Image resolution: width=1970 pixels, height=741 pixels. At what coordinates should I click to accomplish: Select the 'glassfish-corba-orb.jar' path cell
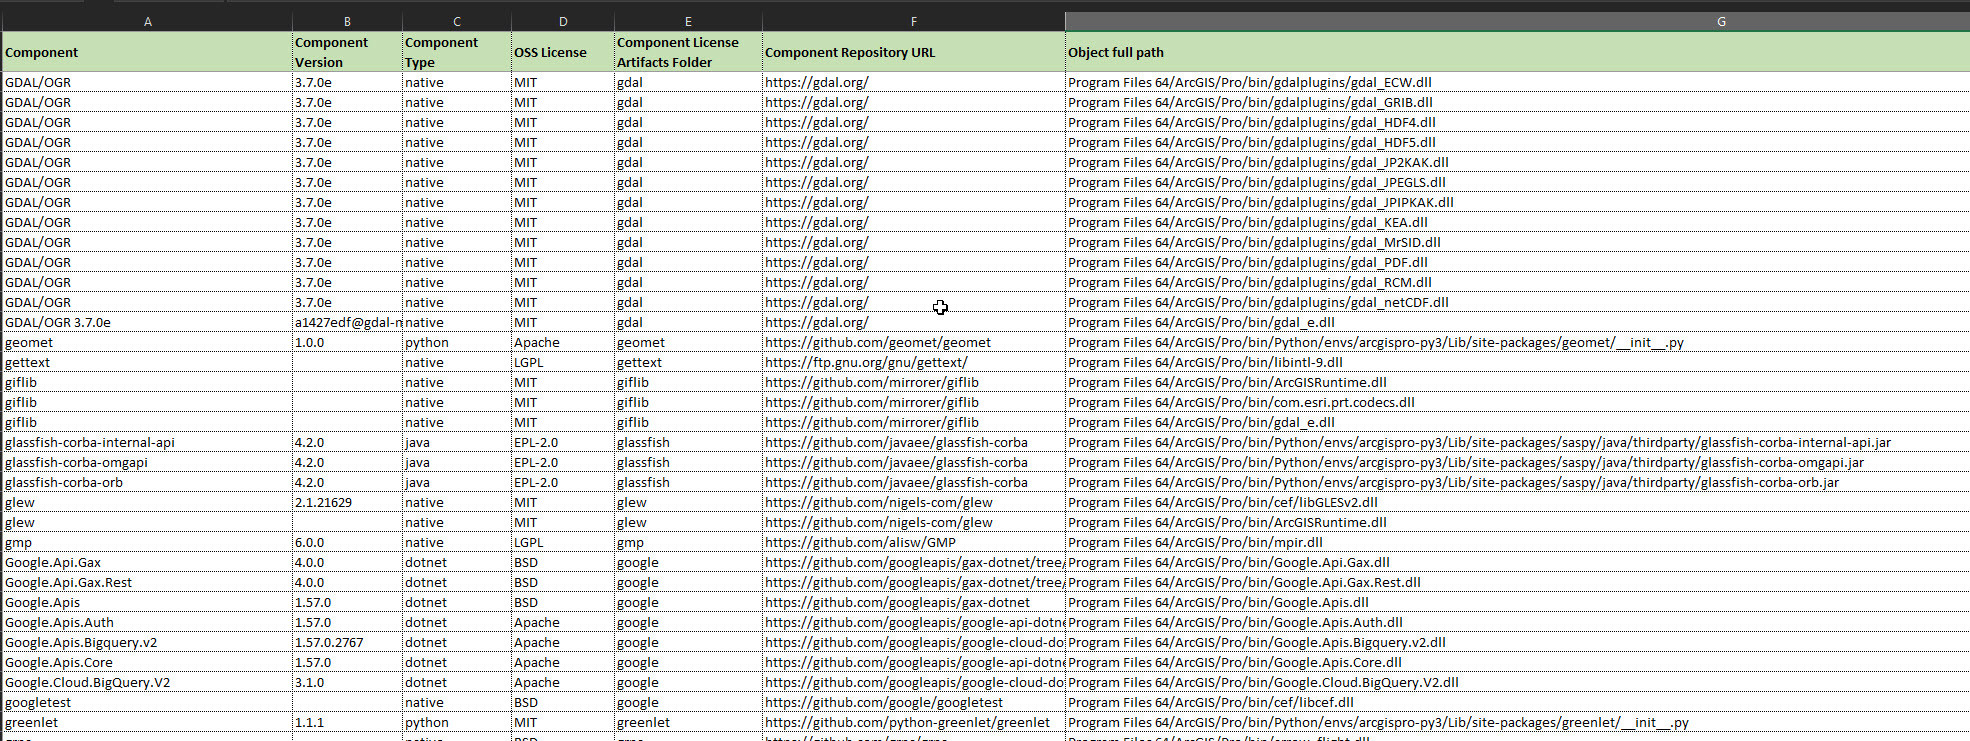[1518, 482]
